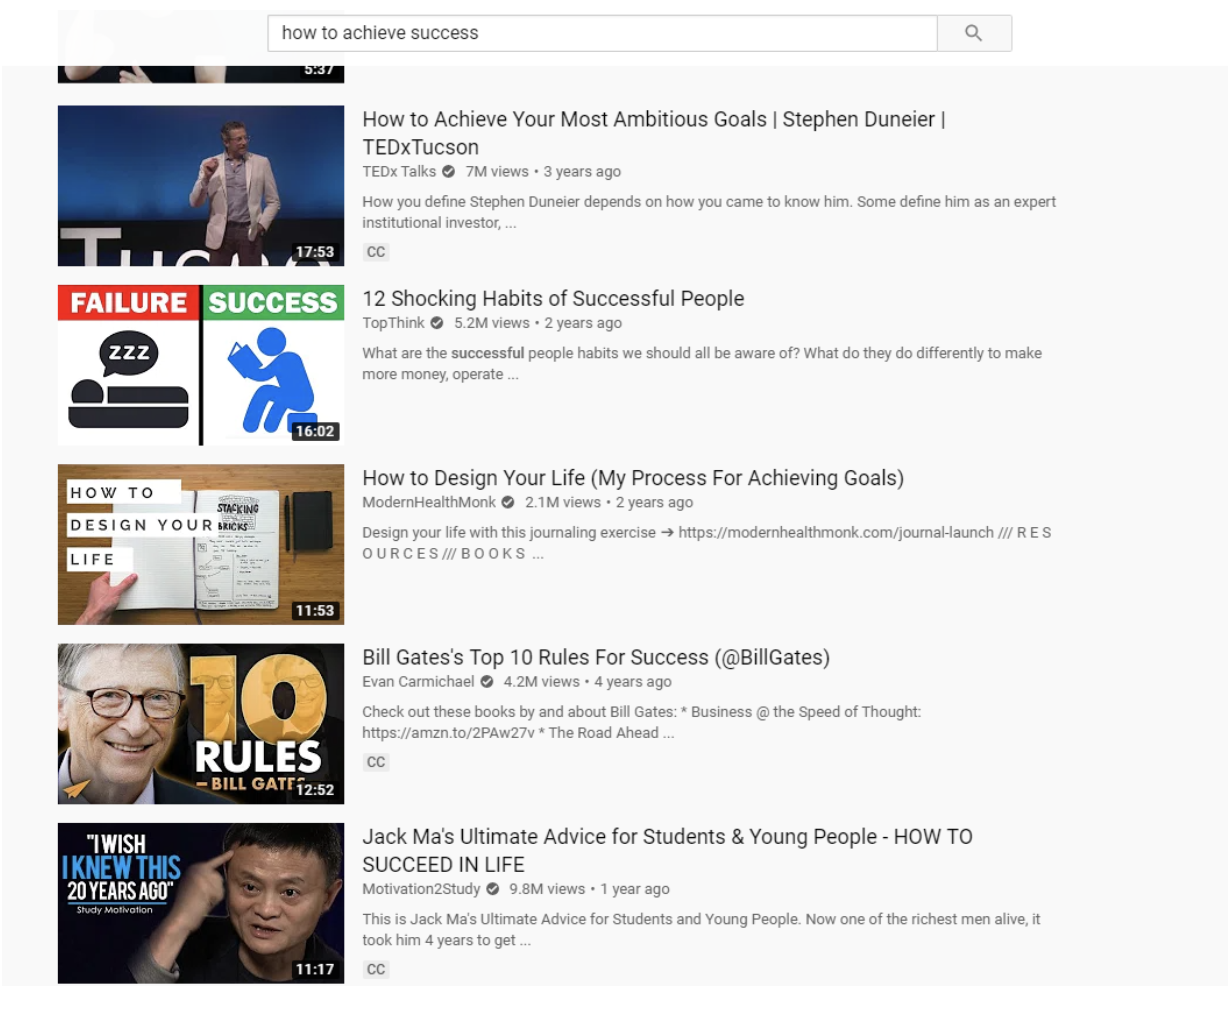This screenshot has width=1228, height=1012.
Task: Click CC badge under TEDxTucson video description
Action: coord(376,252)
